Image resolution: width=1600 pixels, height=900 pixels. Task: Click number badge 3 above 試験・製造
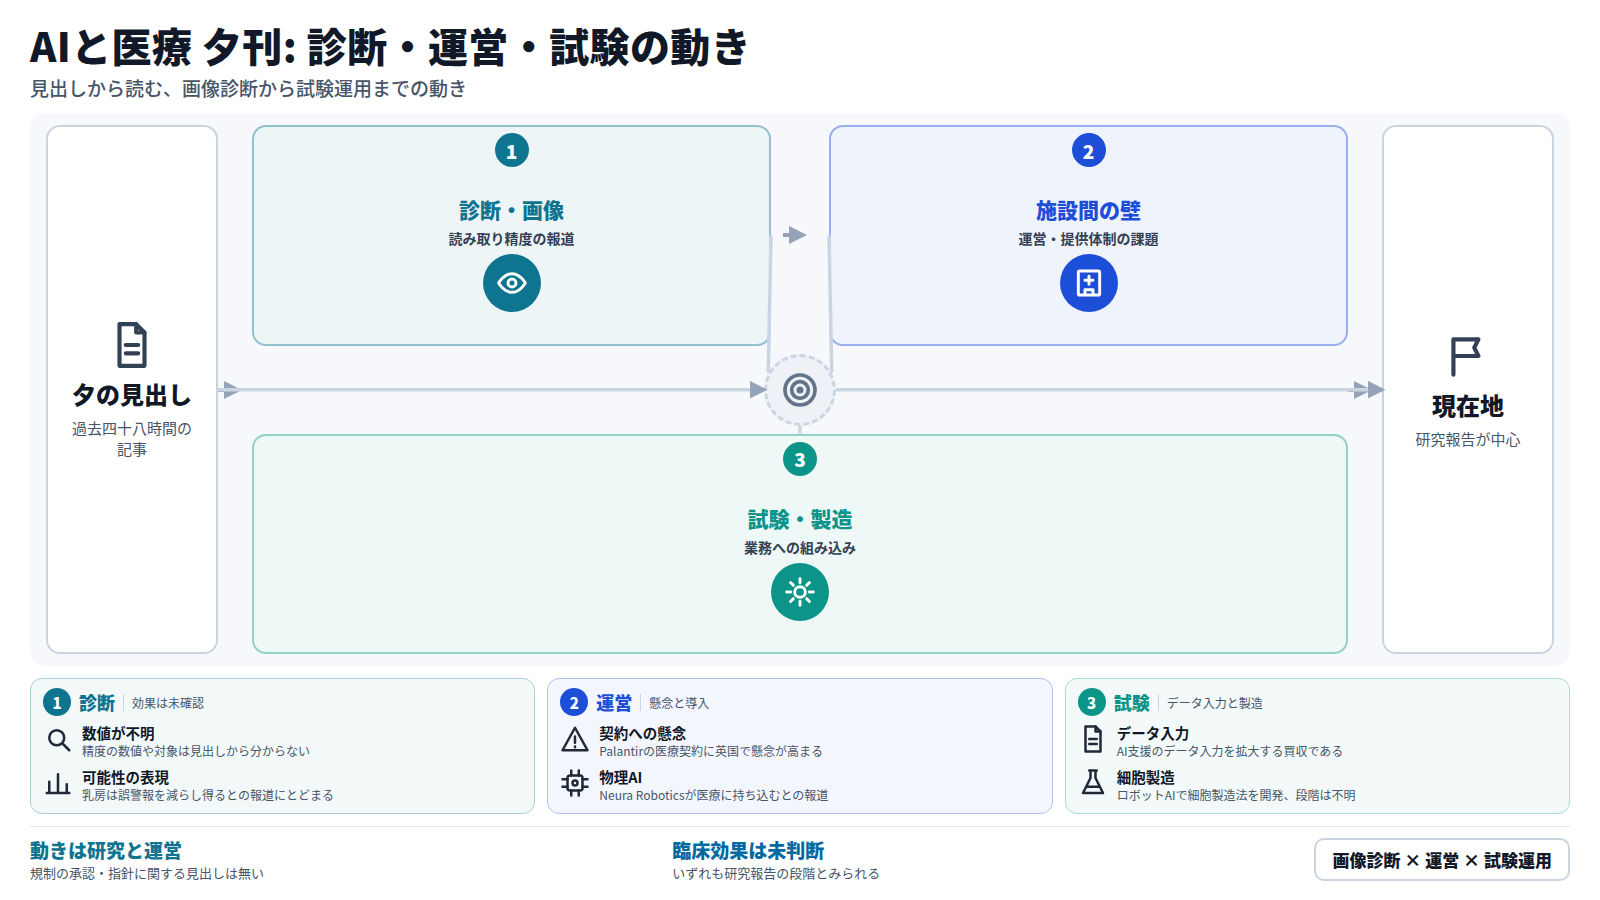800,460
